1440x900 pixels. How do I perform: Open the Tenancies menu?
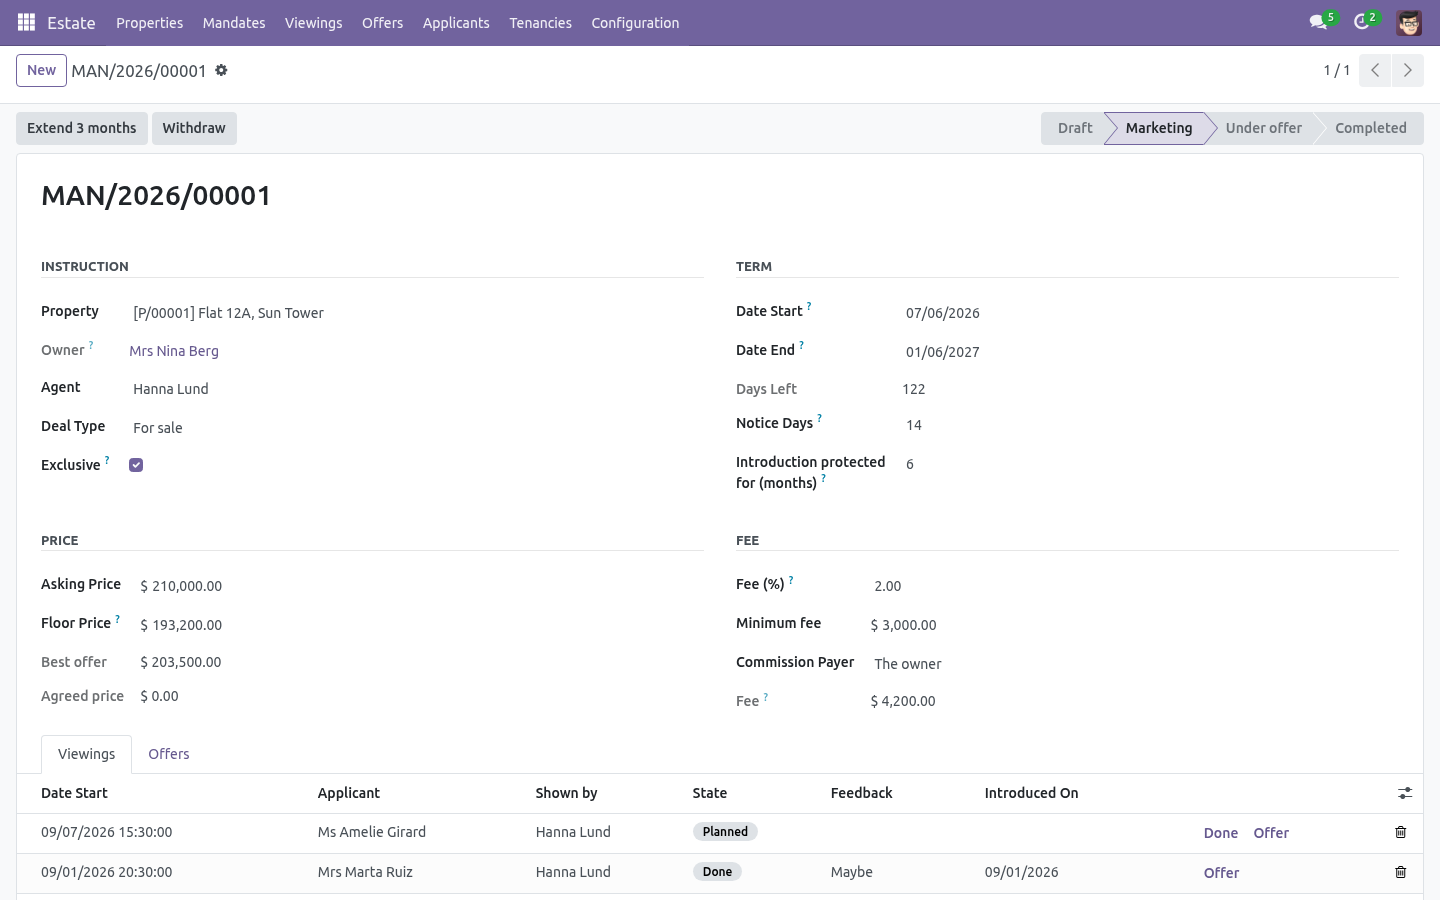pyautogui.click(x=540, y=22)
